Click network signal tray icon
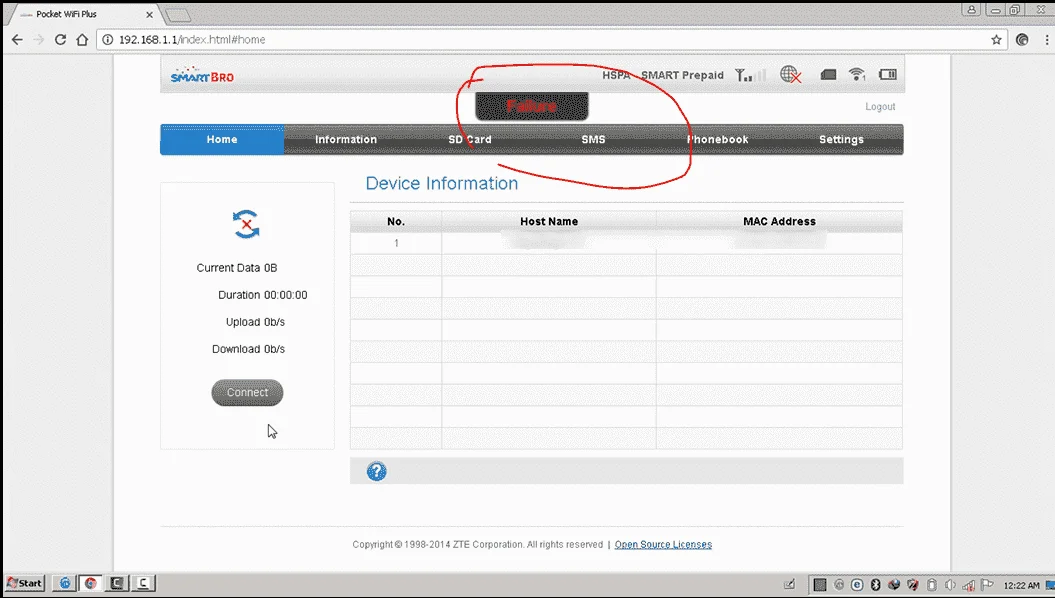 tap(968, 585)
